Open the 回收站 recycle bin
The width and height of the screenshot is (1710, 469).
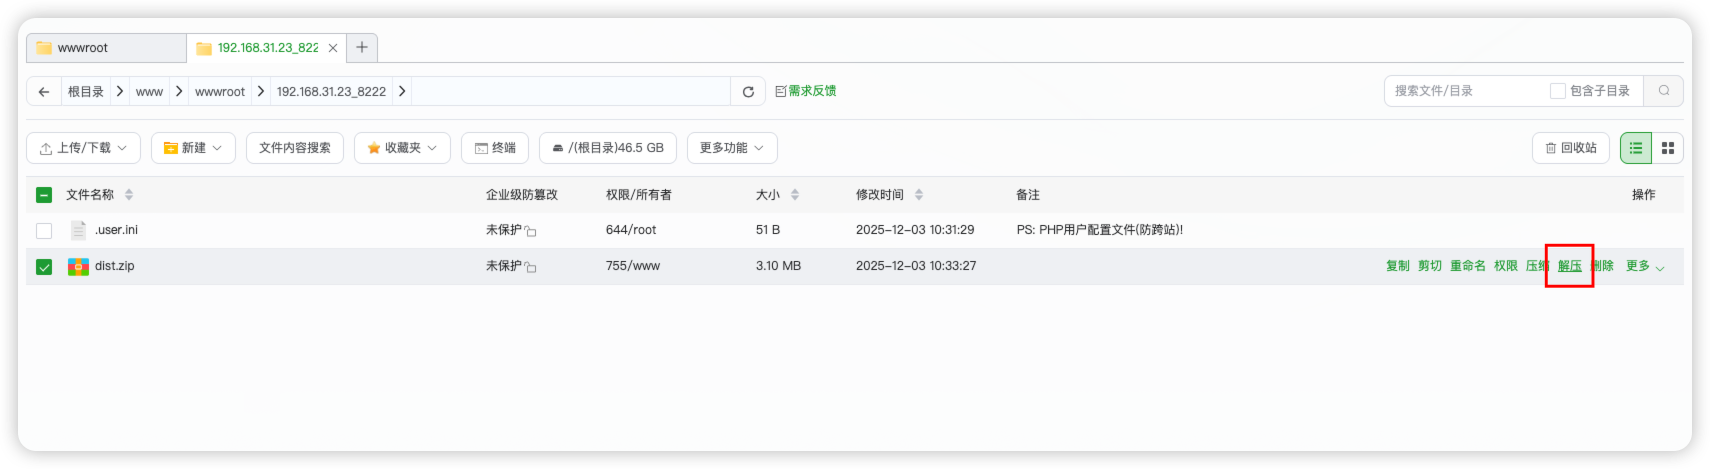(1570, 148)
